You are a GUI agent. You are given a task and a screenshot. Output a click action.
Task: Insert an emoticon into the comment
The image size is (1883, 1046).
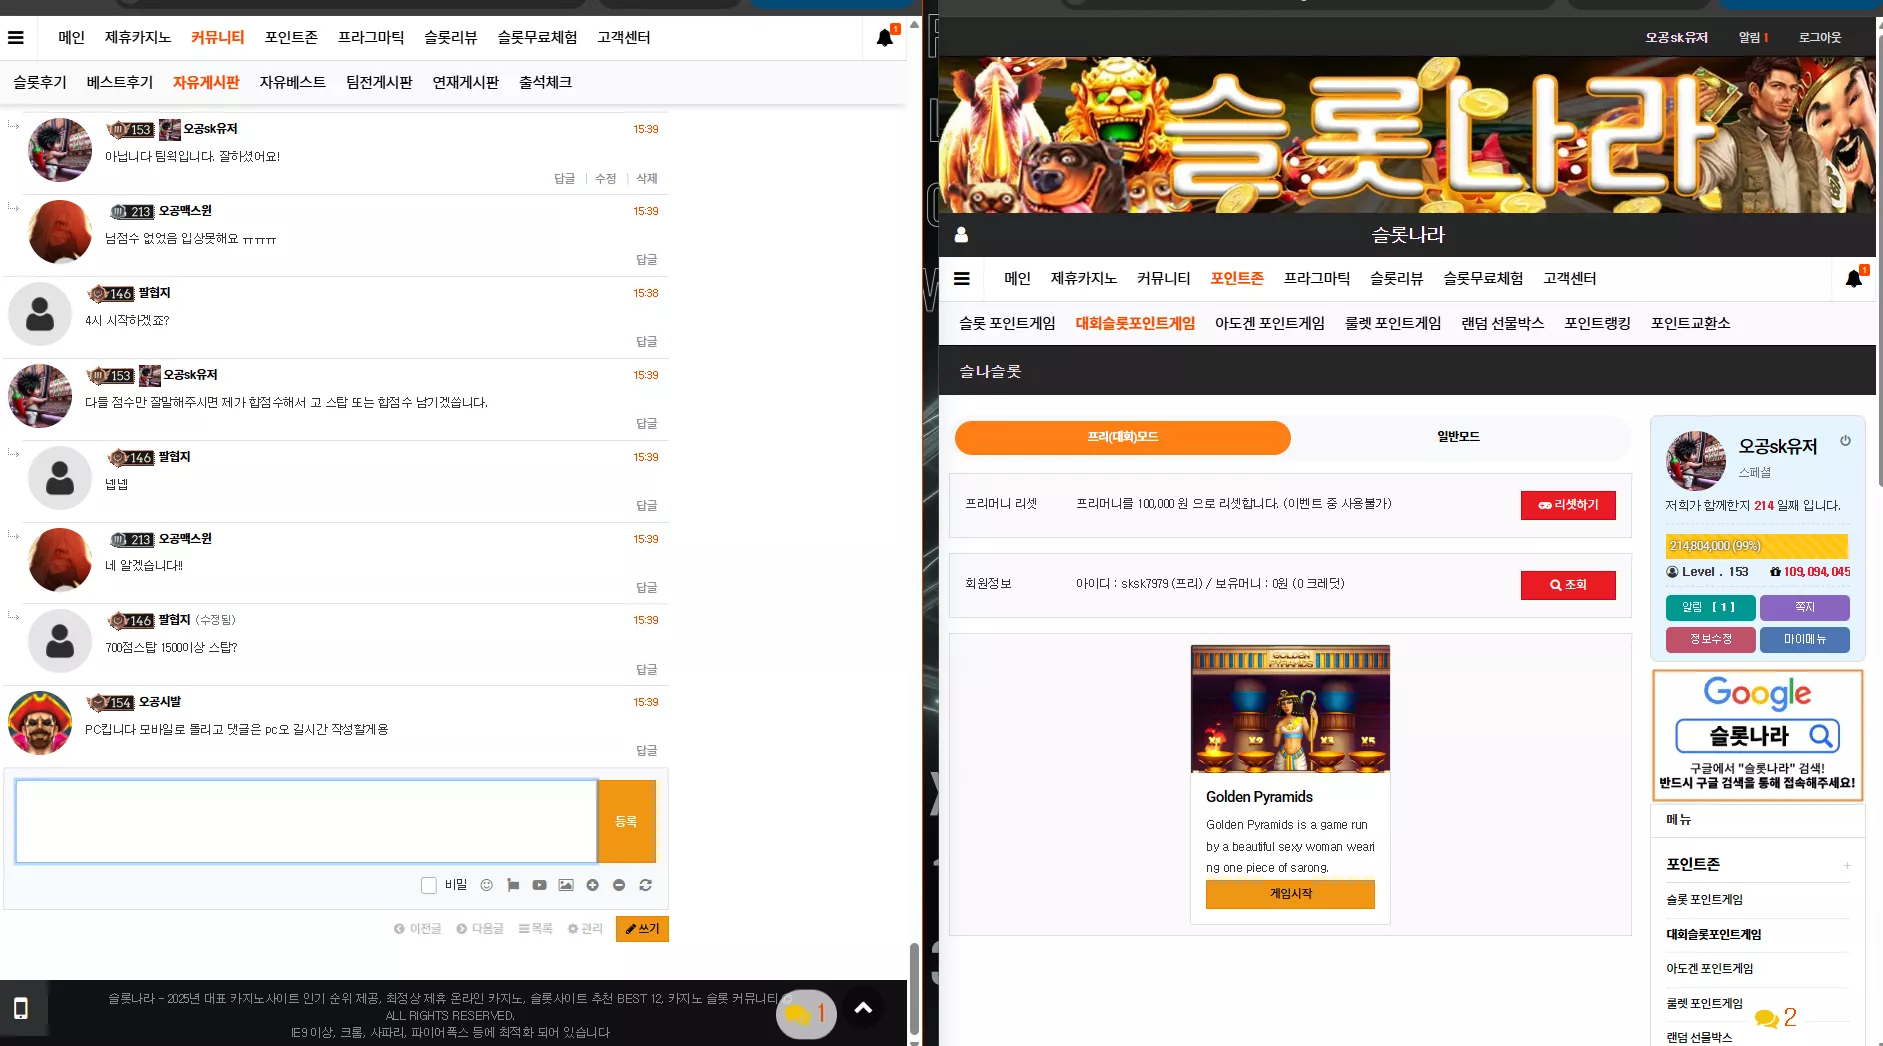point(487,885)
